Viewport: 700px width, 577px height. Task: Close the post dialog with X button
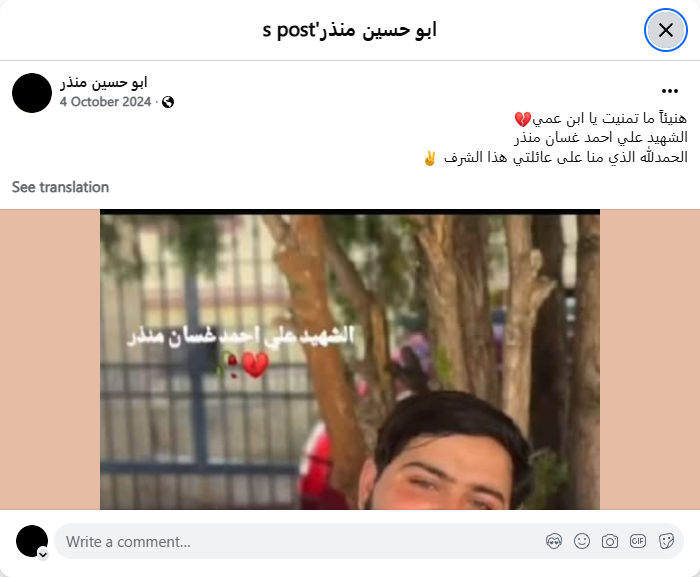[666, 30]
